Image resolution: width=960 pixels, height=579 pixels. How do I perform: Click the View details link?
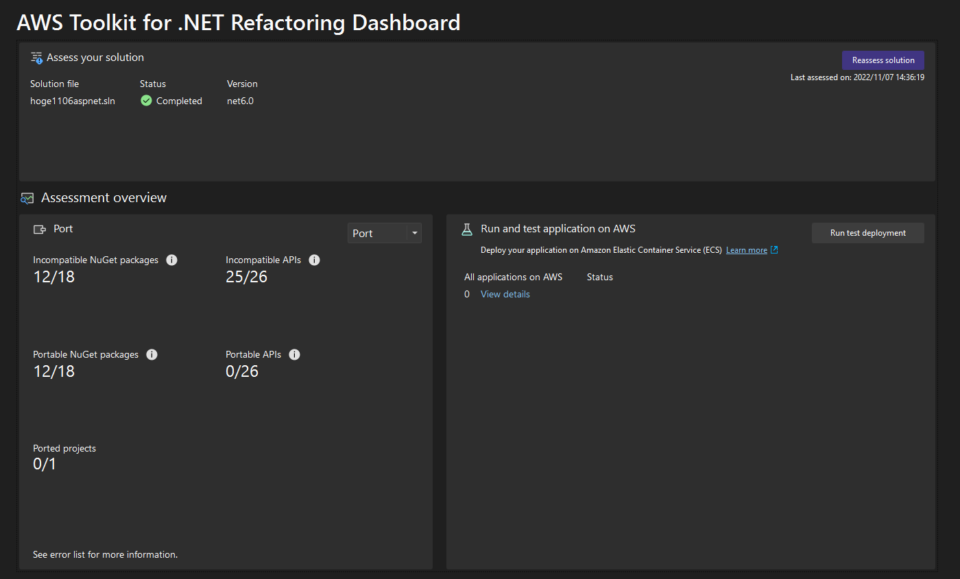pyautogui.click(x=505, y=293)
